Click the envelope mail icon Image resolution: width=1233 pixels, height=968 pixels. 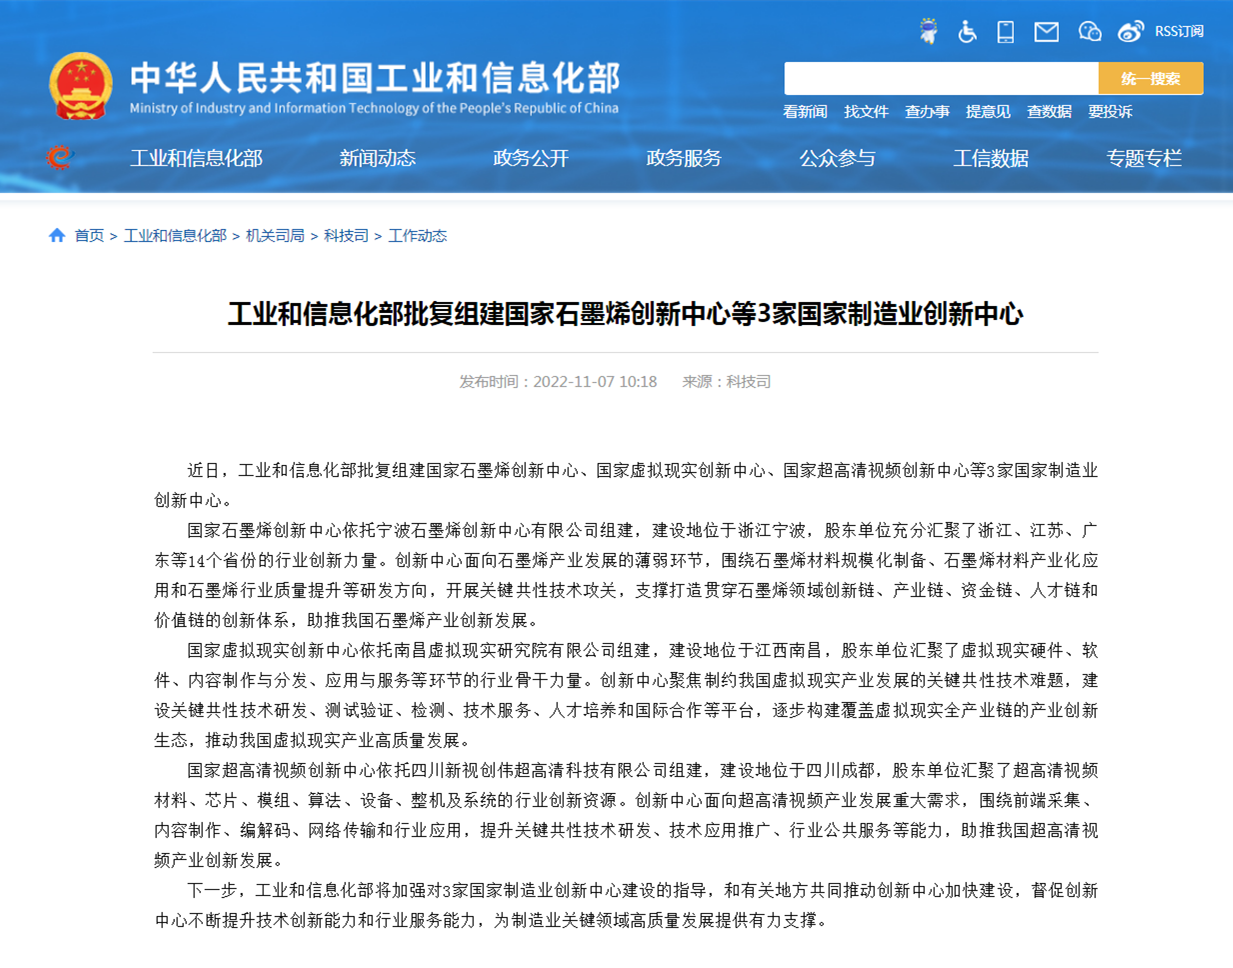click(x=1047, y=32)
